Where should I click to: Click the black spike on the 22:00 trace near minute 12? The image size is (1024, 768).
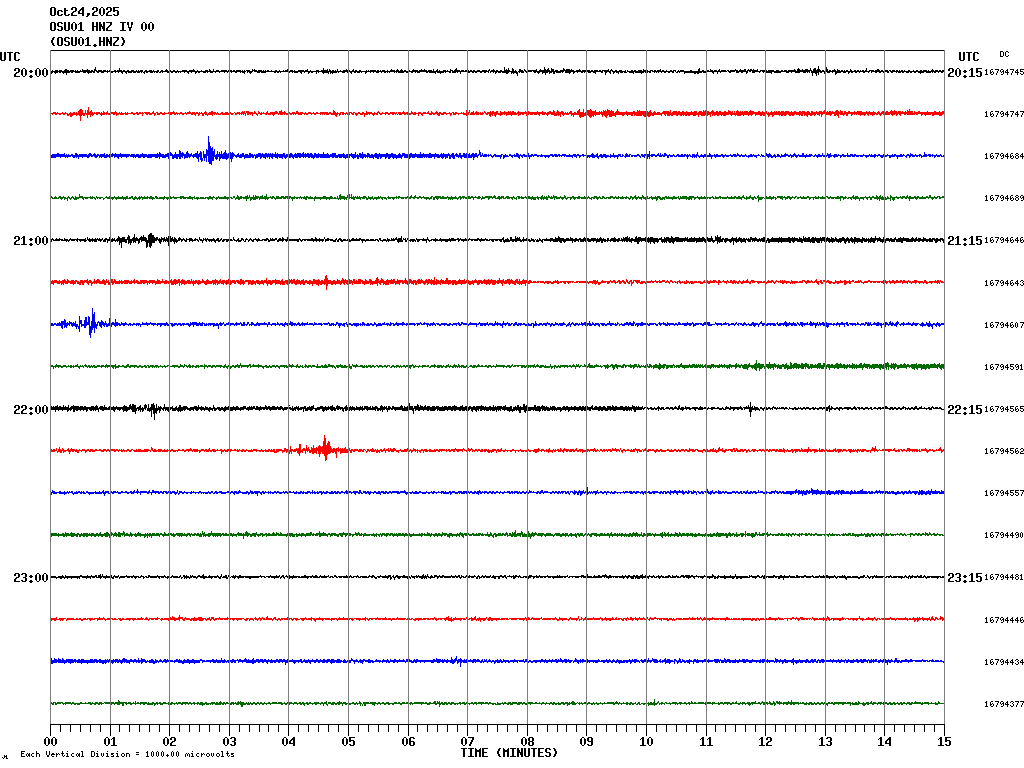(x=750, y=408)
